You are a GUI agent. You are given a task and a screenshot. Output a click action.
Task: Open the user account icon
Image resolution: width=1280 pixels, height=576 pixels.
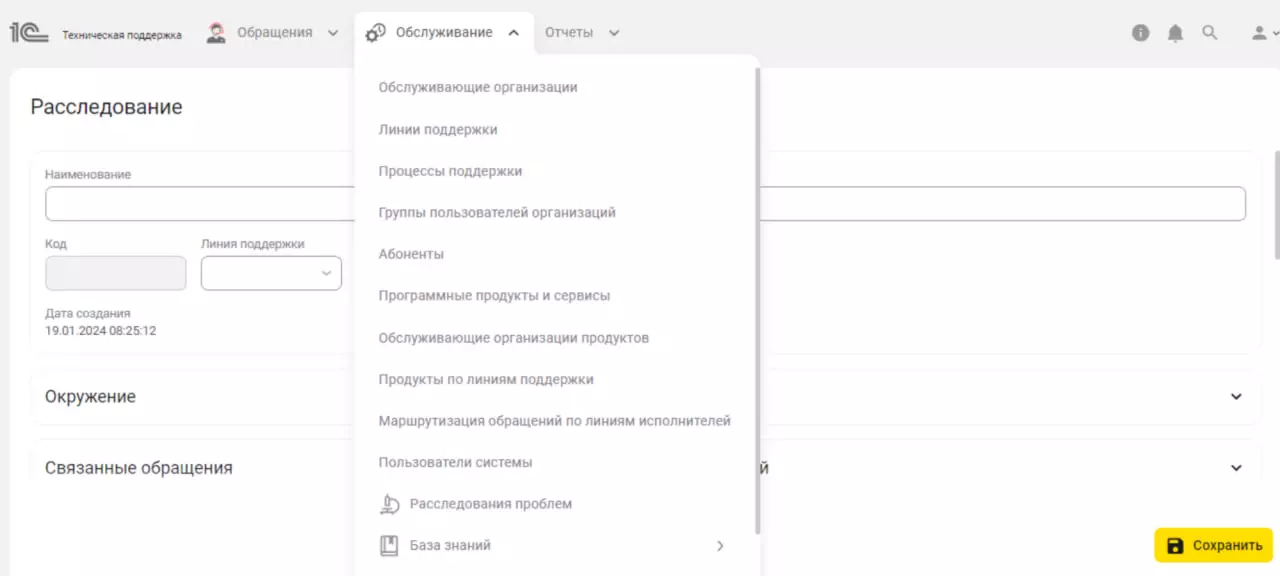coord(1257,32)
